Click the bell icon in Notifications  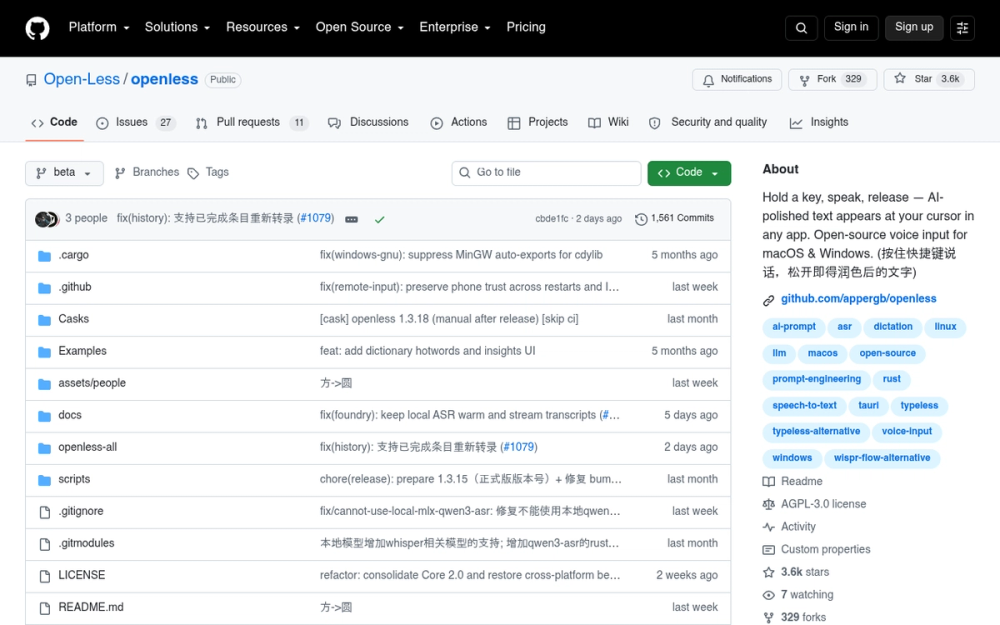(x=708, y=80)
